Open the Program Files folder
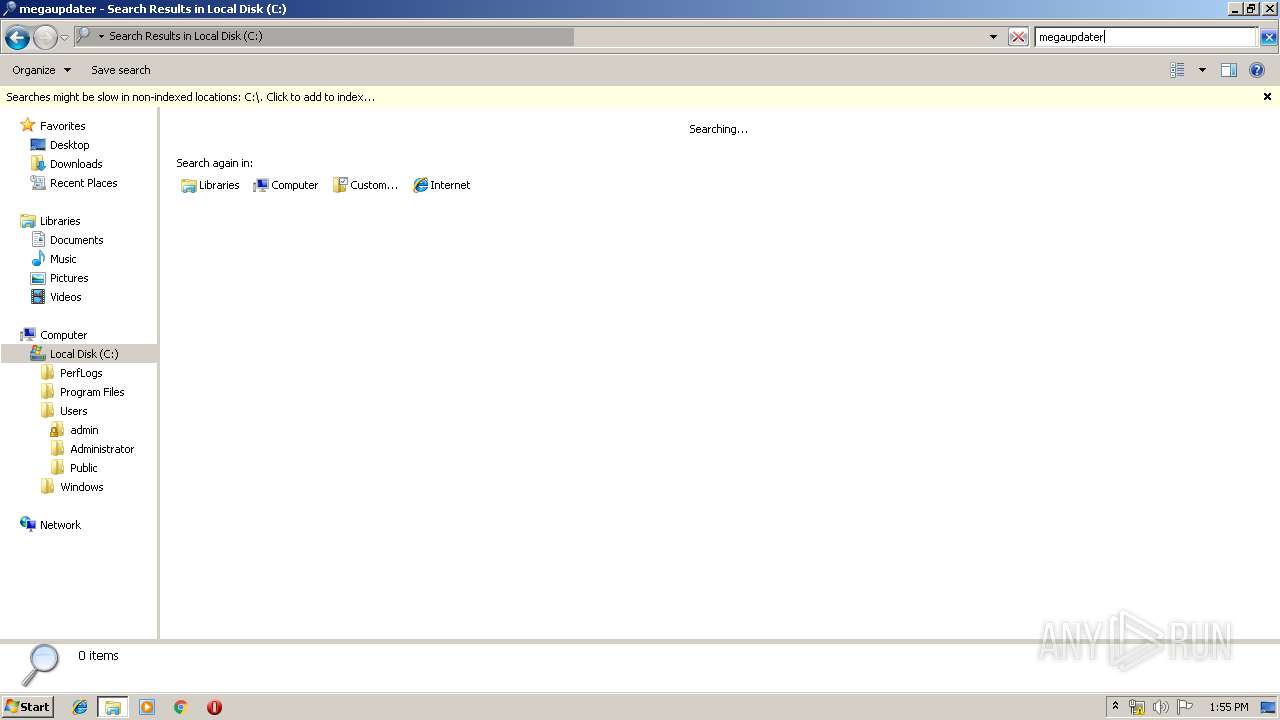This screenshot has height=720, width=1280. tap(92, 392)
